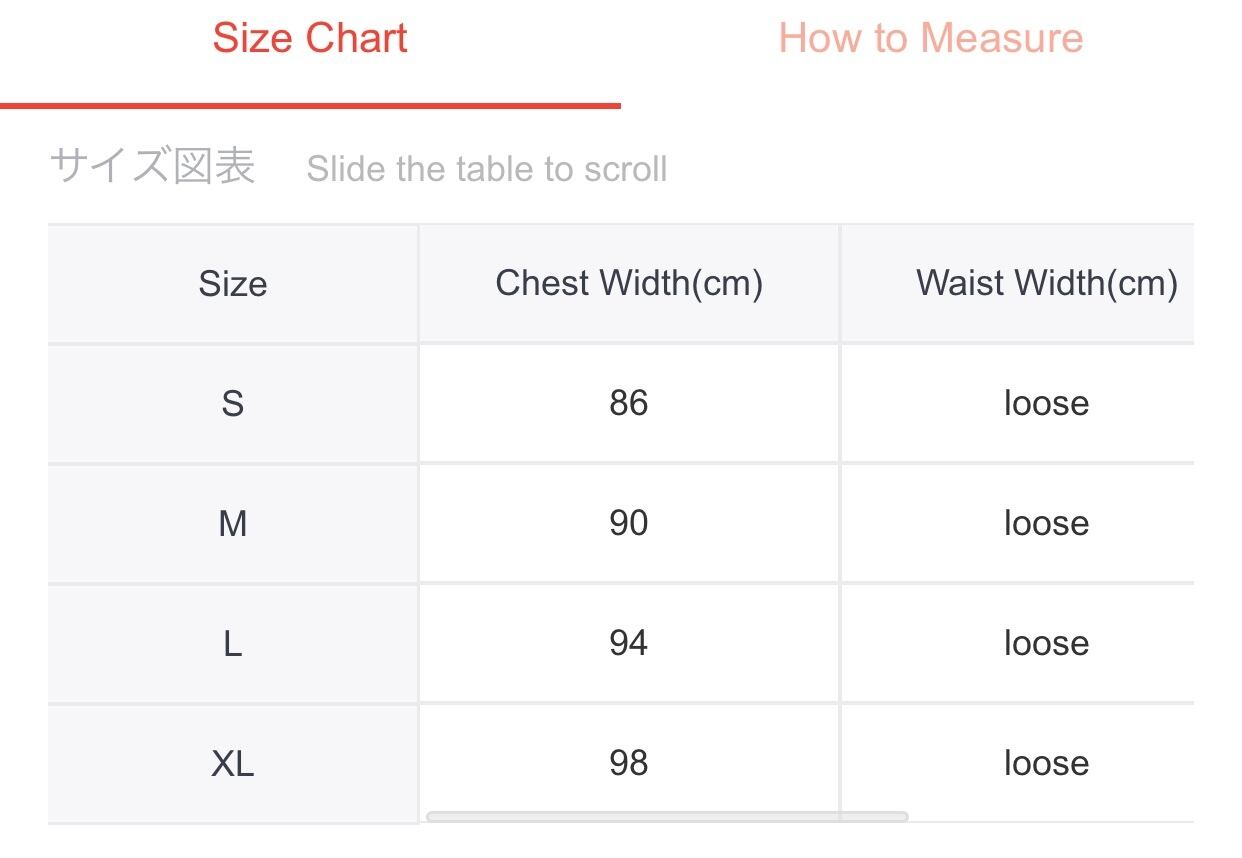Click the Chest Width(cm) column header
Viewport: 1242px width, 858px height.
(629, 284)
